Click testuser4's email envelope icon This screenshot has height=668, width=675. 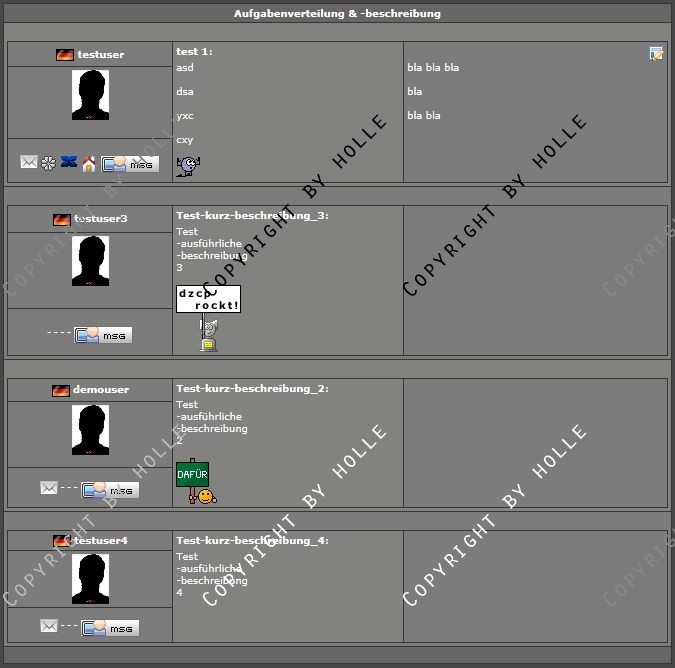48,626
